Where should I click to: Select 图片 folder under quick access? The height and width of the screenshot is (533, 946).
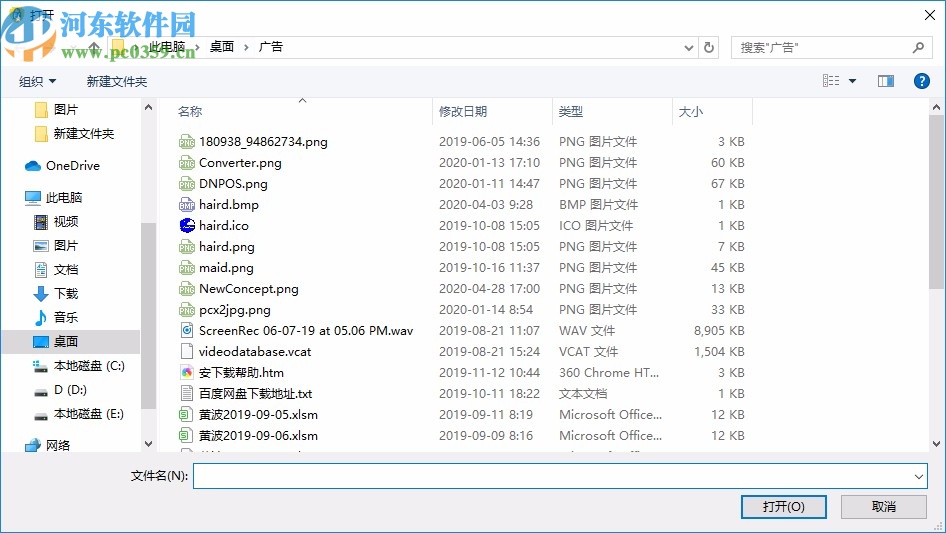point(66,110)
